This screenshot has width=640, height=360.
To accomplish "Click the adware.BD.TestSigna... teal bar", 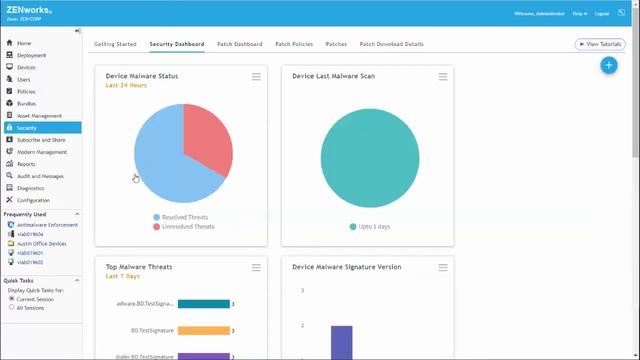I will click(x=204, y=304).
